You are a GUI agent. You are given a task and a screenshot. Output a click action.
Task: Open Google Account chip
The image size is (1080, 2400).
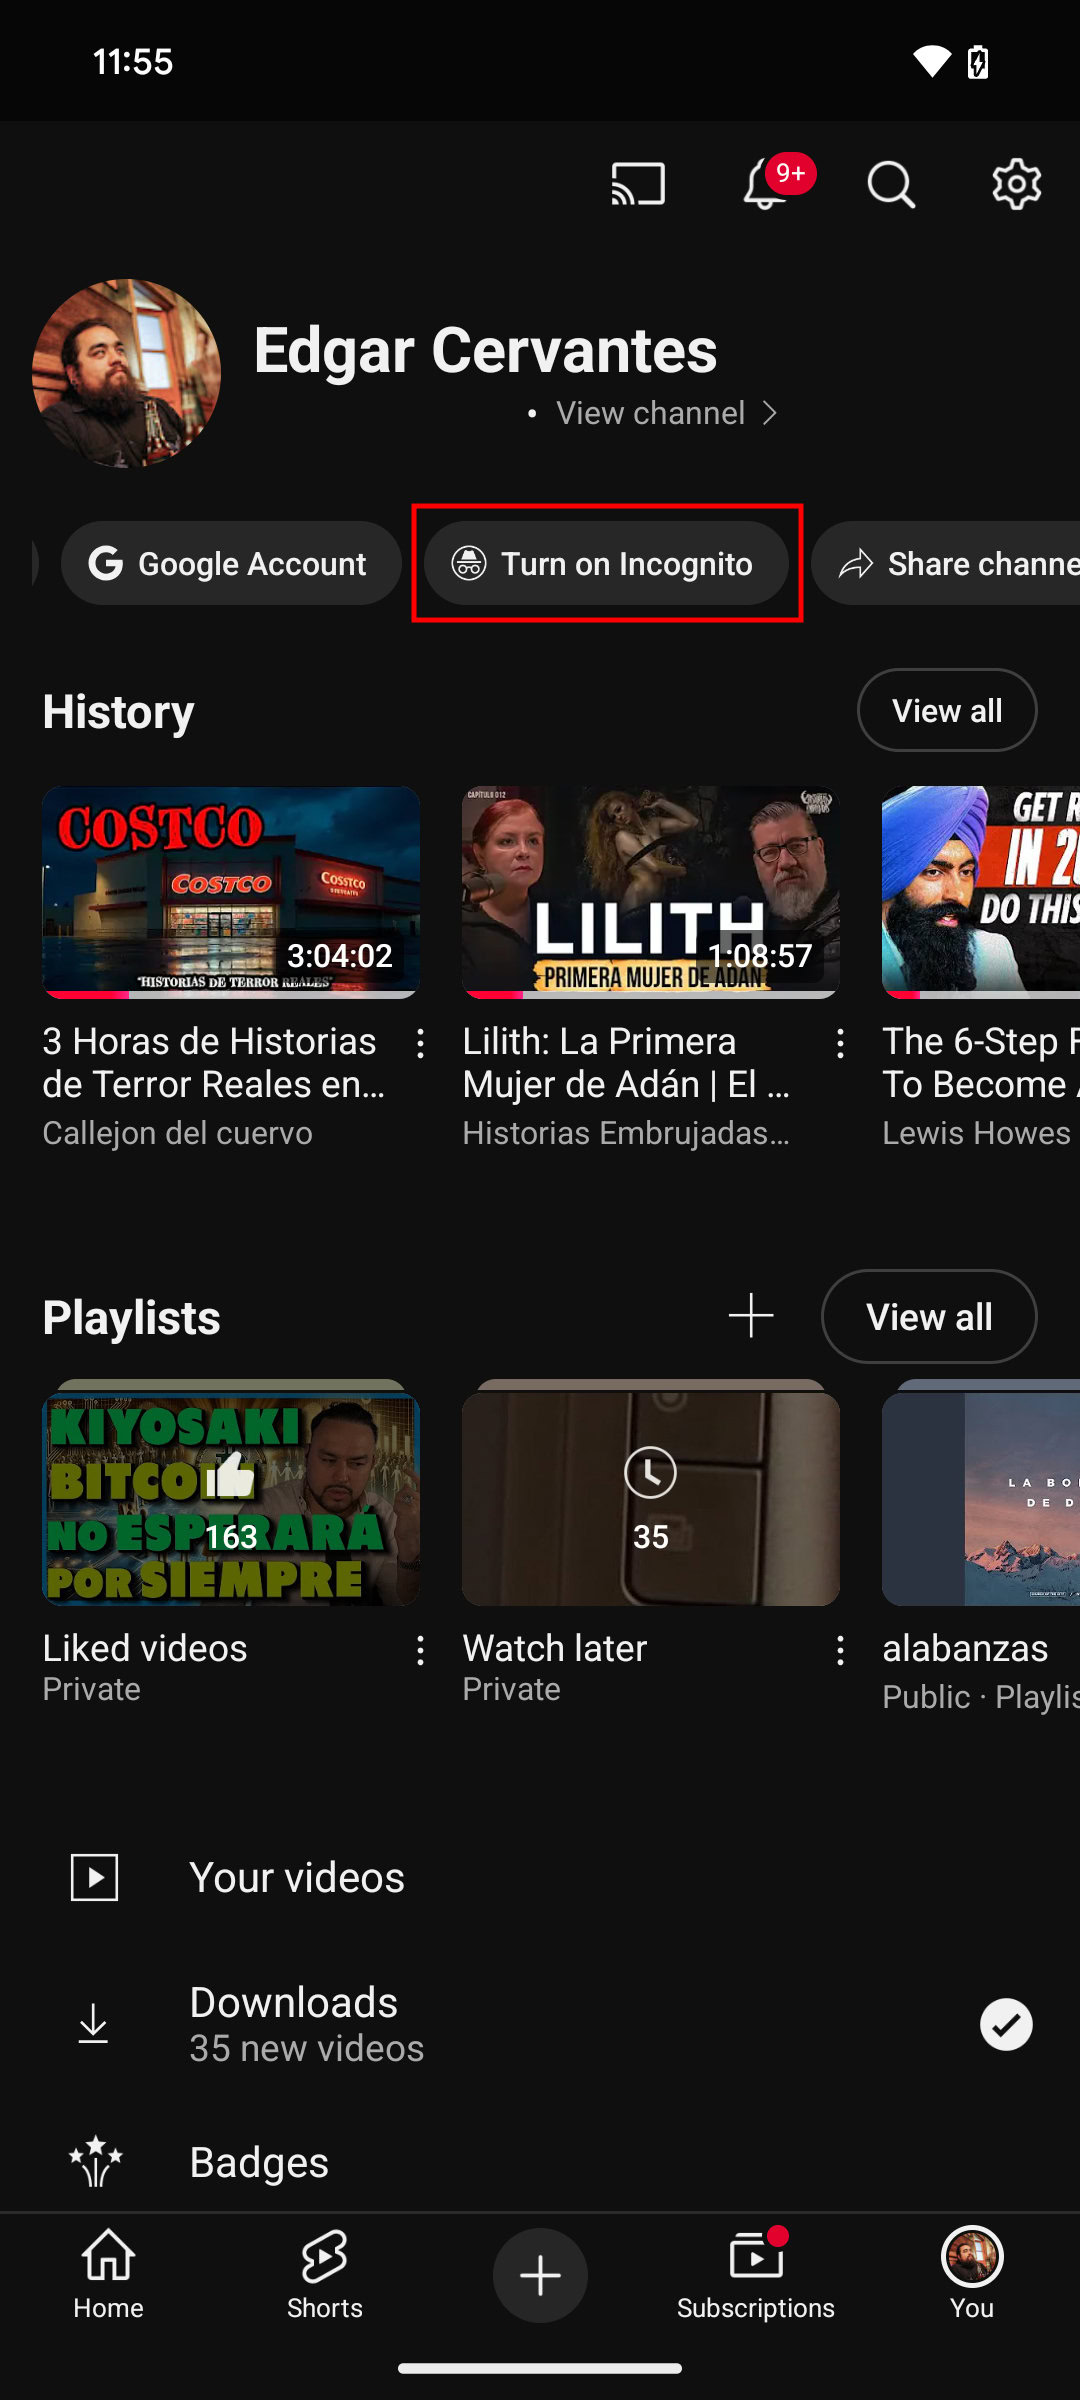[x=231, y=563]
